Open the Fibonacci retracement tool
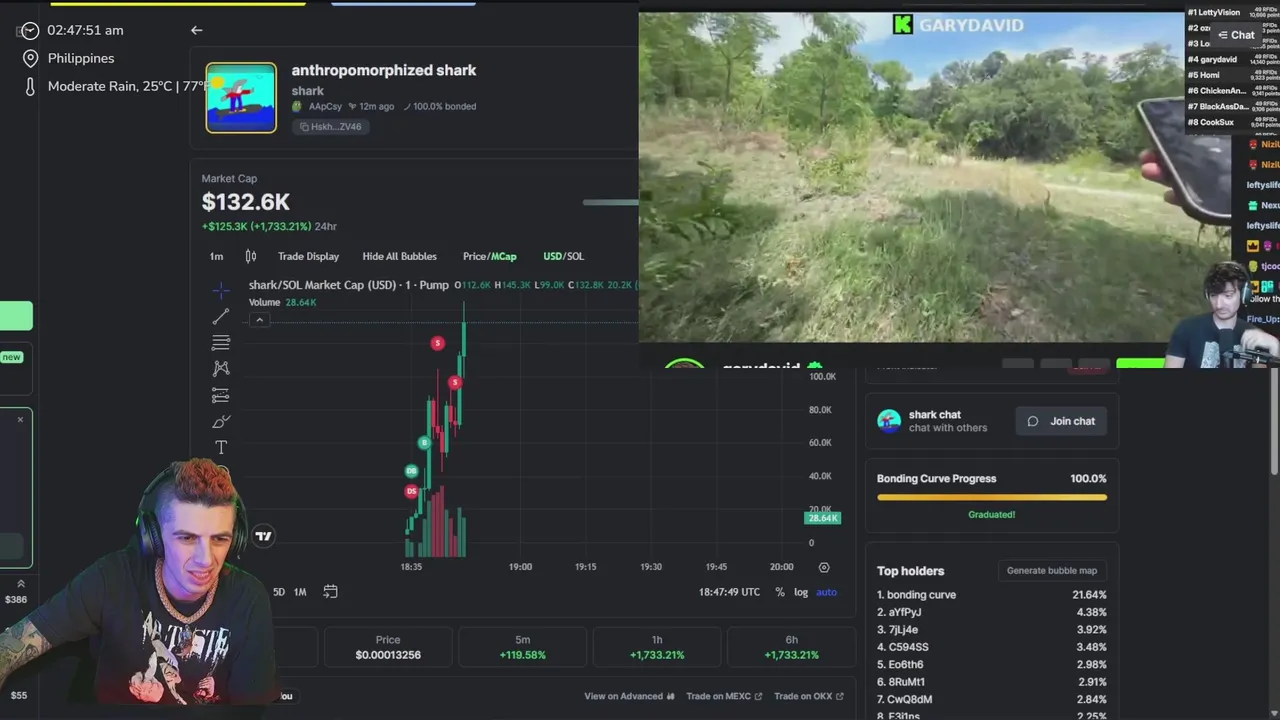Image resolution: width=1280 pixels, height=720 pixels. click(221, 343)
